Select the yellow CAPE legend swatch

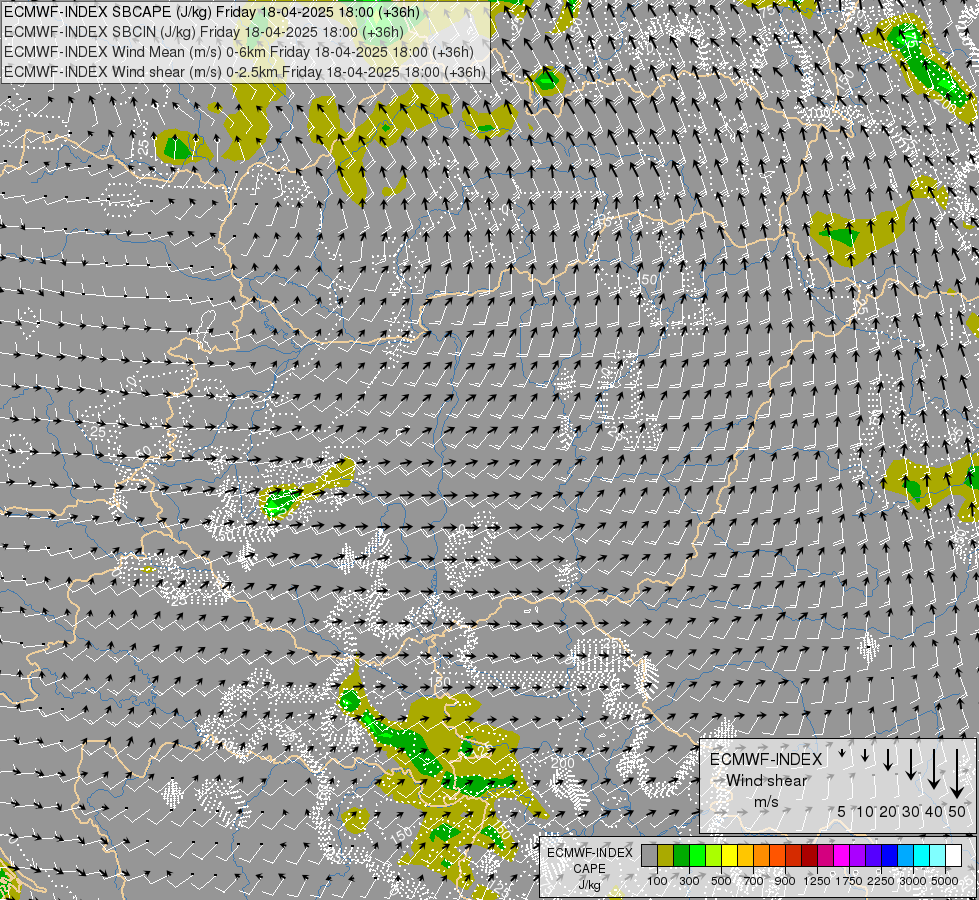click(729, 856)
